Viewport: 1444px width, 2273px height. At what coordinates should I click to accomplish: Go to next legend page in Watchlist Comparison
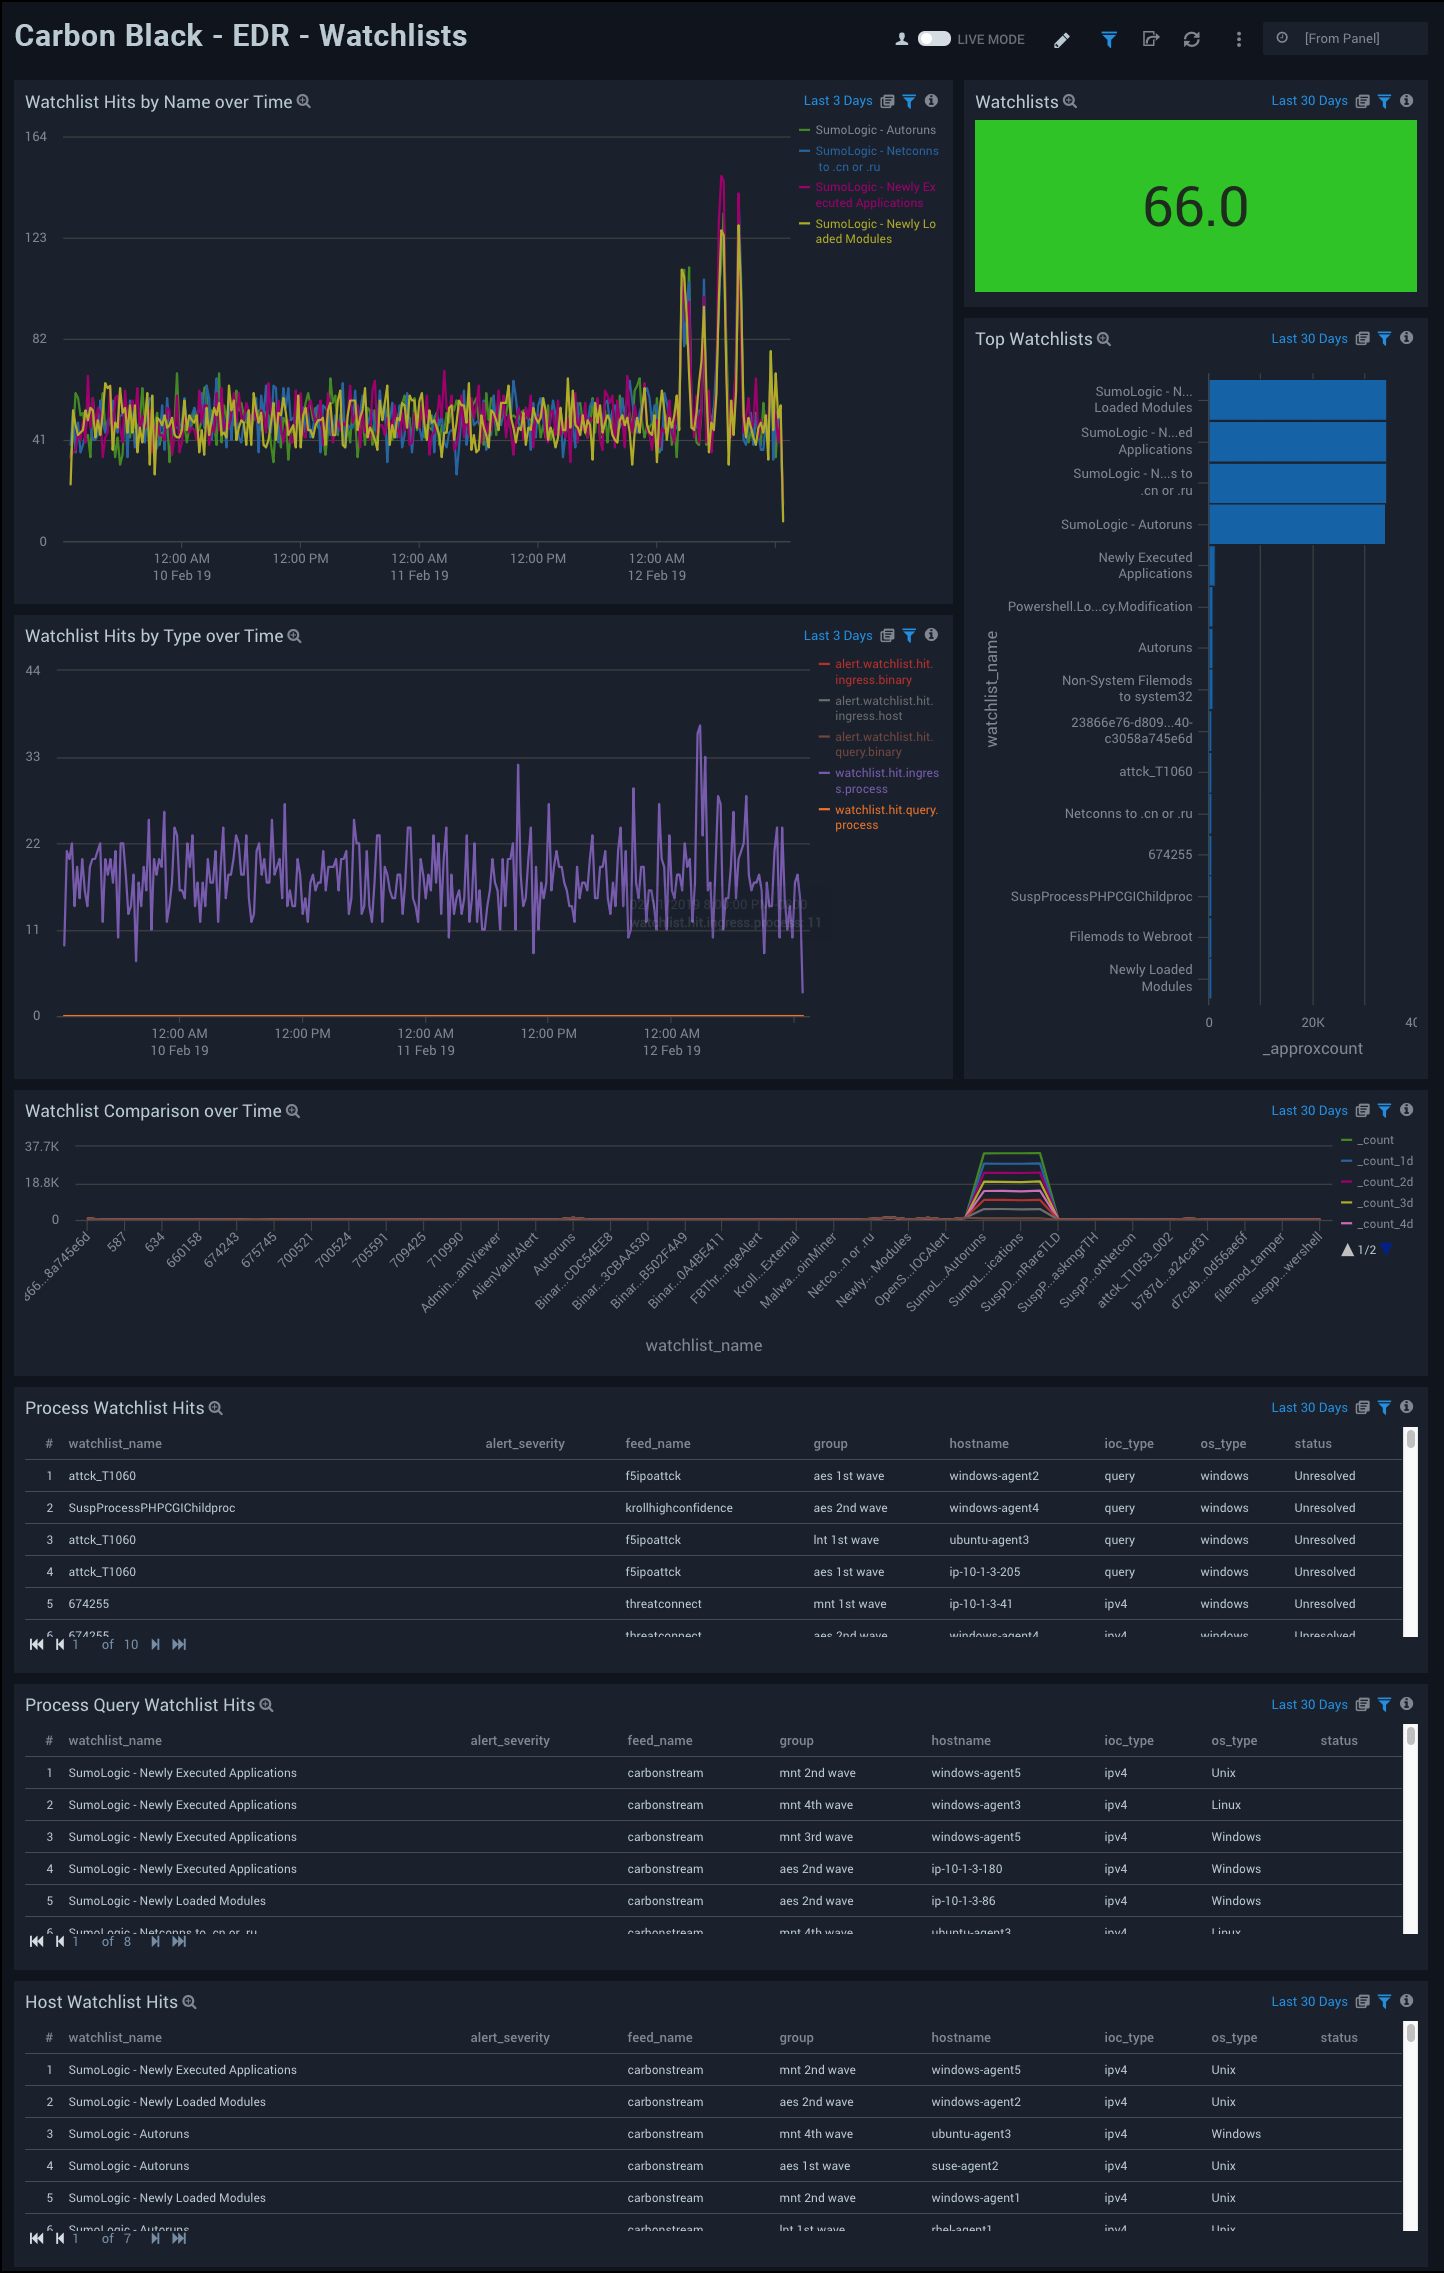point(1385,1250)
